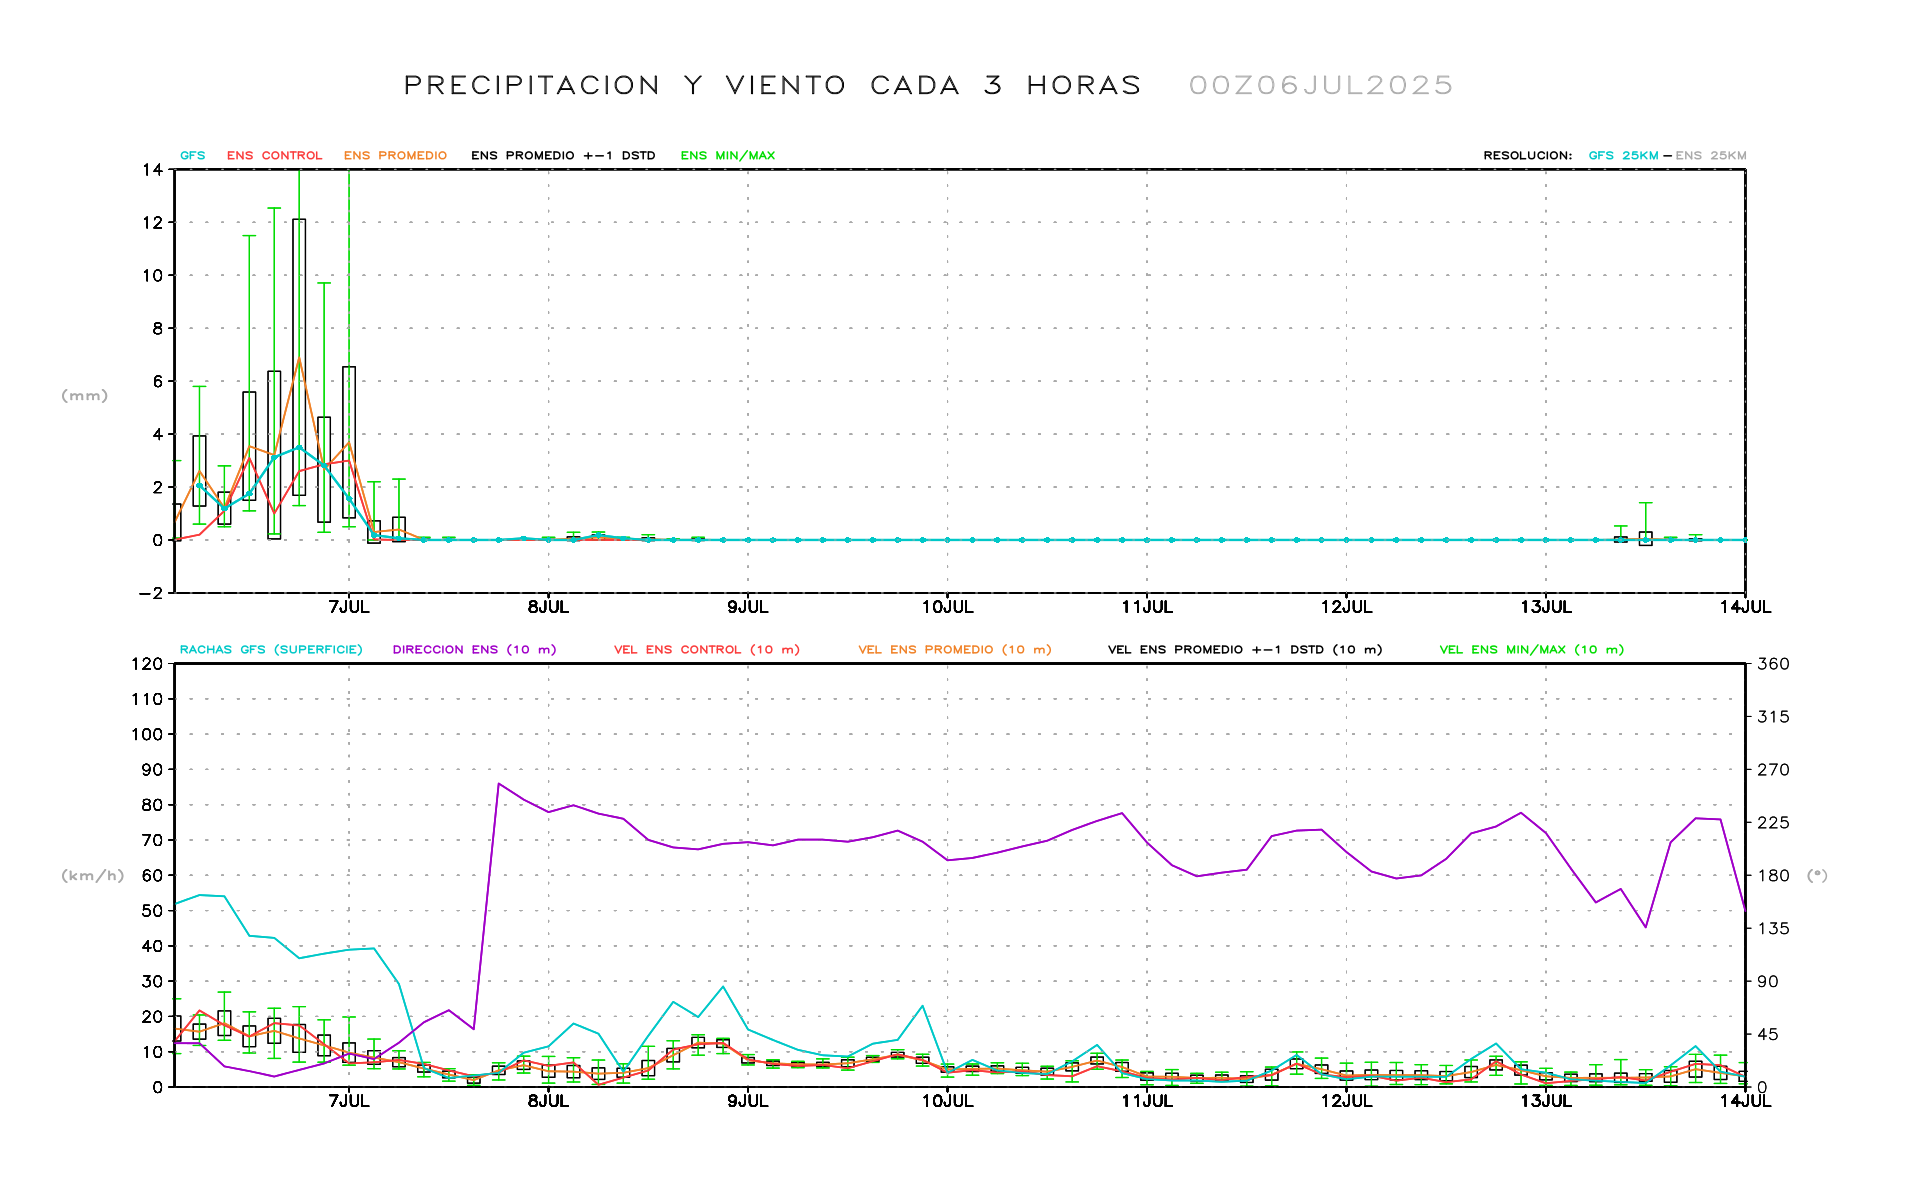Click '135' on the wind direction axis
The width and height of the screenshot is (1920, 1200).
point(1773,929)
